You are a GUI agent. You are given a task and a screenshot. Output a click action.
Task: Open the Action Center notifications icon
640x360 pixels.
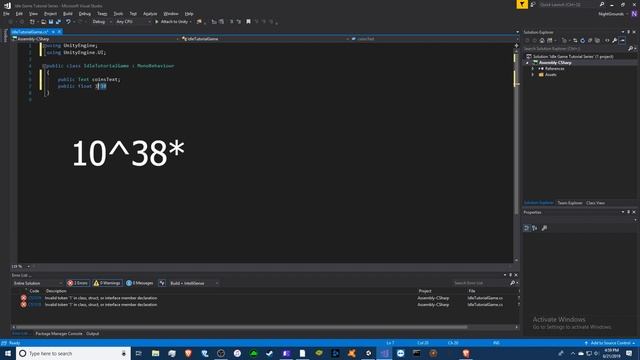[x=629, y=353]
